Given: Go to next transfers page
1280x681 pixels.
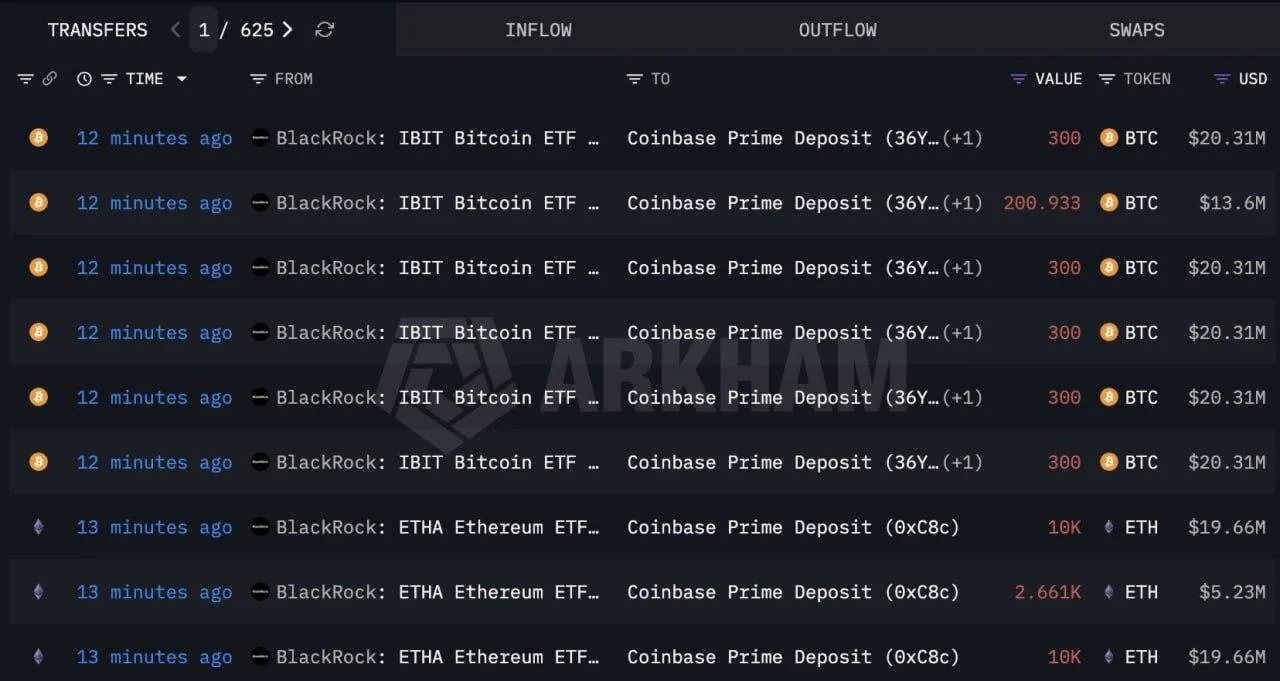Looking at the screenshot, I should (x=288, y=30).
